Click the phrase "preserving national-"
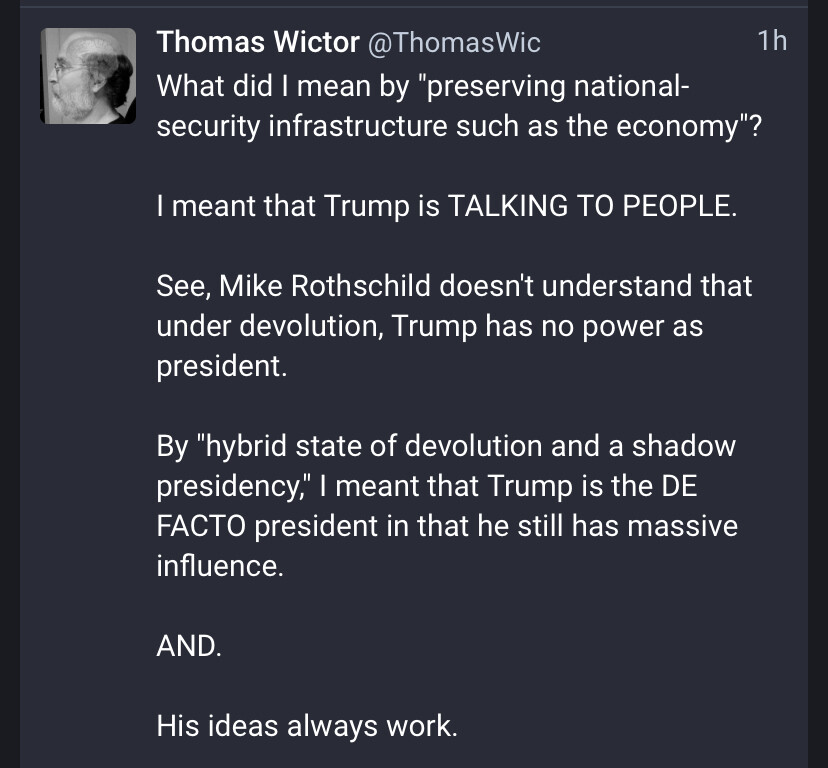Screen dimensions: 828x768 [x=558, y=86]
